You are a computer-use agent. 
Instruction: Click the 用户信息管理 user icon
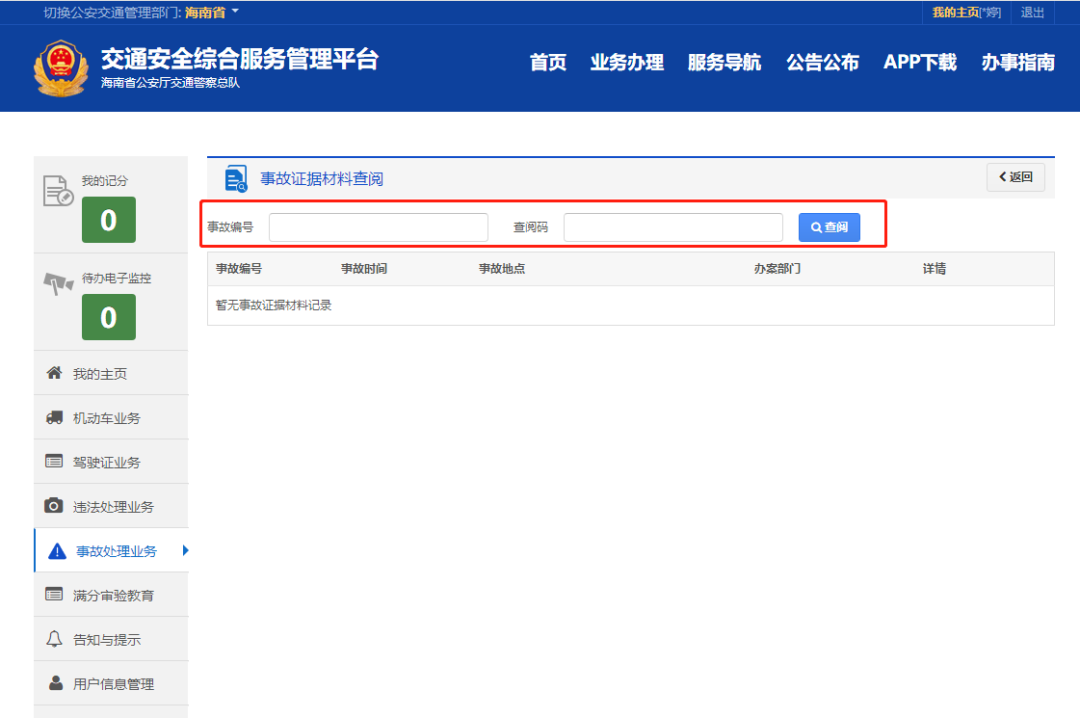pyautogui.click(x=55, y=683)
